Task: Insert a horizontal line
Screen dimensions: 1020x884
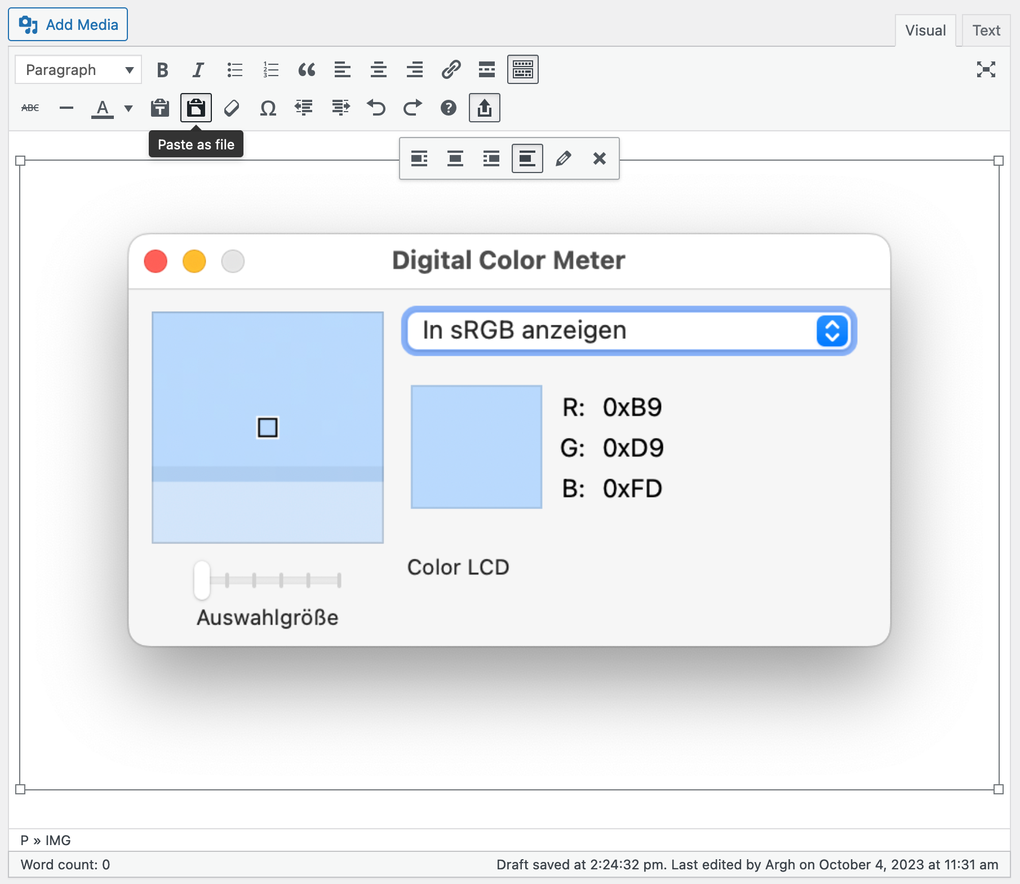Action: (66, 108)
